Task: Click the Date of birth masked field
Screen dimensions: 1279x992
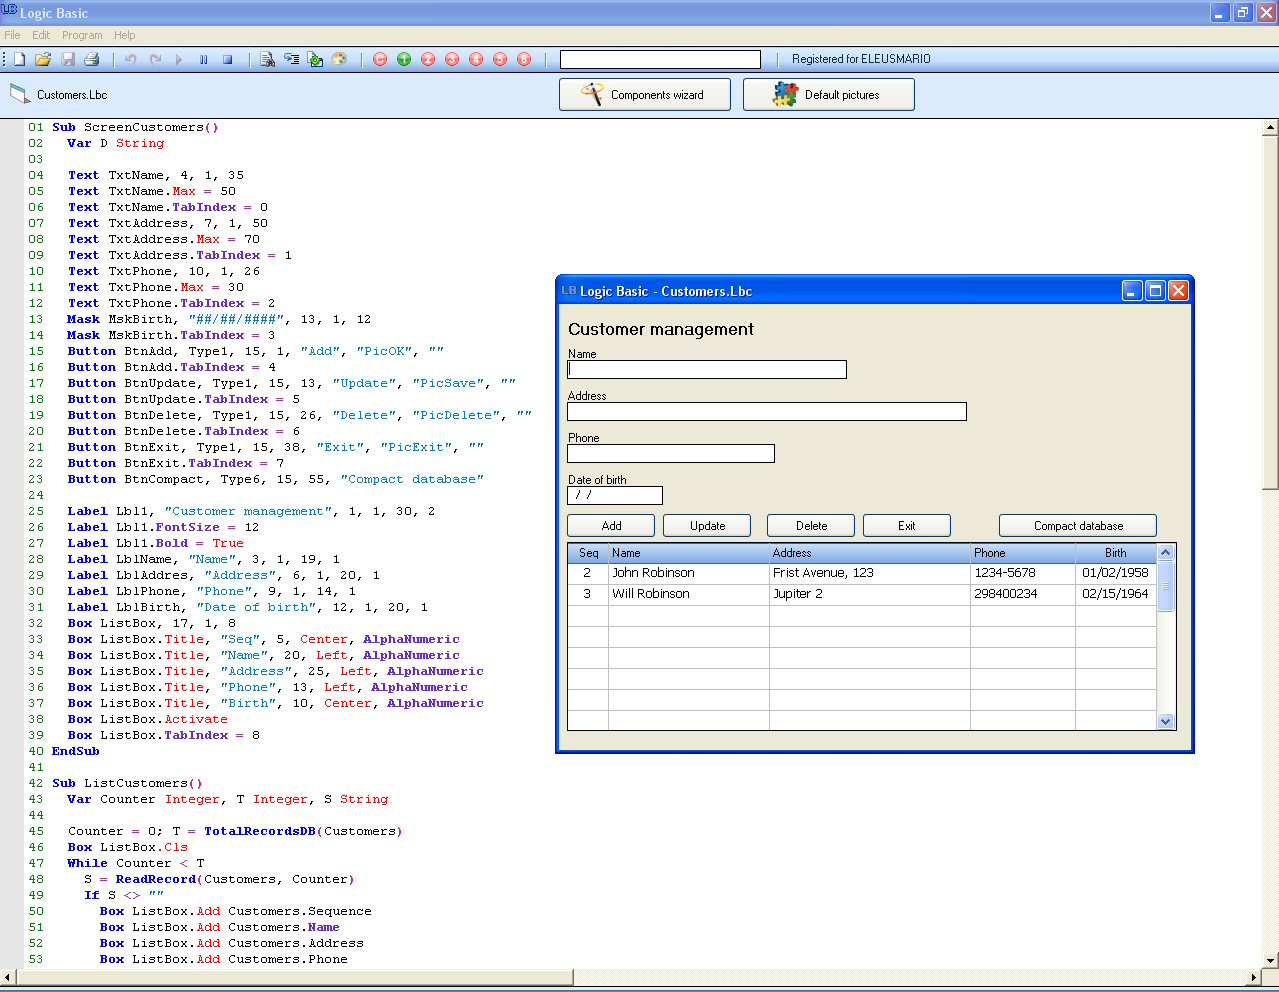Action: coord(615,496)
